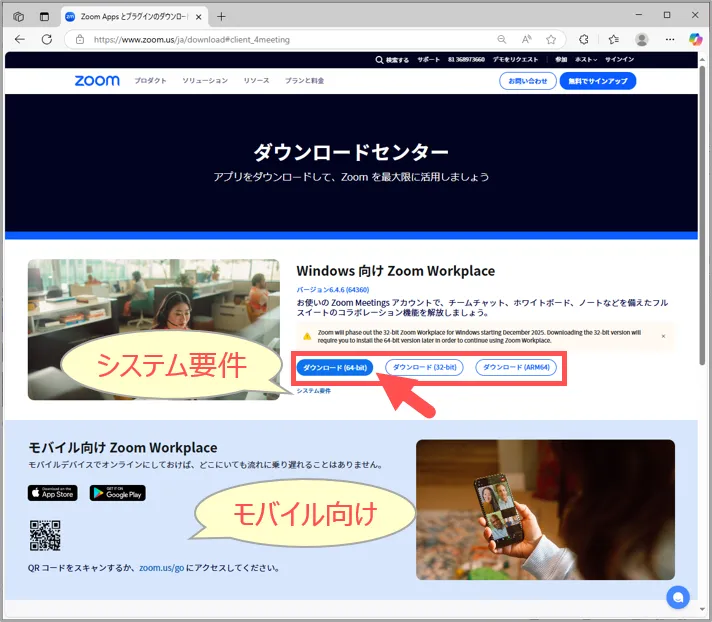The height and width of the screenshot is (622, 712).
Task: Open the browser extensions icon
Action: [x=584, y=39]
